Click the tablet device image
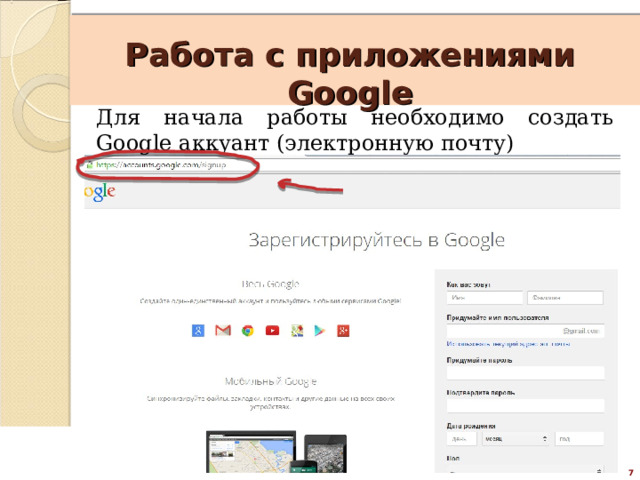The height and width of the screenshot is (480, 640). (x=325, y=454)
